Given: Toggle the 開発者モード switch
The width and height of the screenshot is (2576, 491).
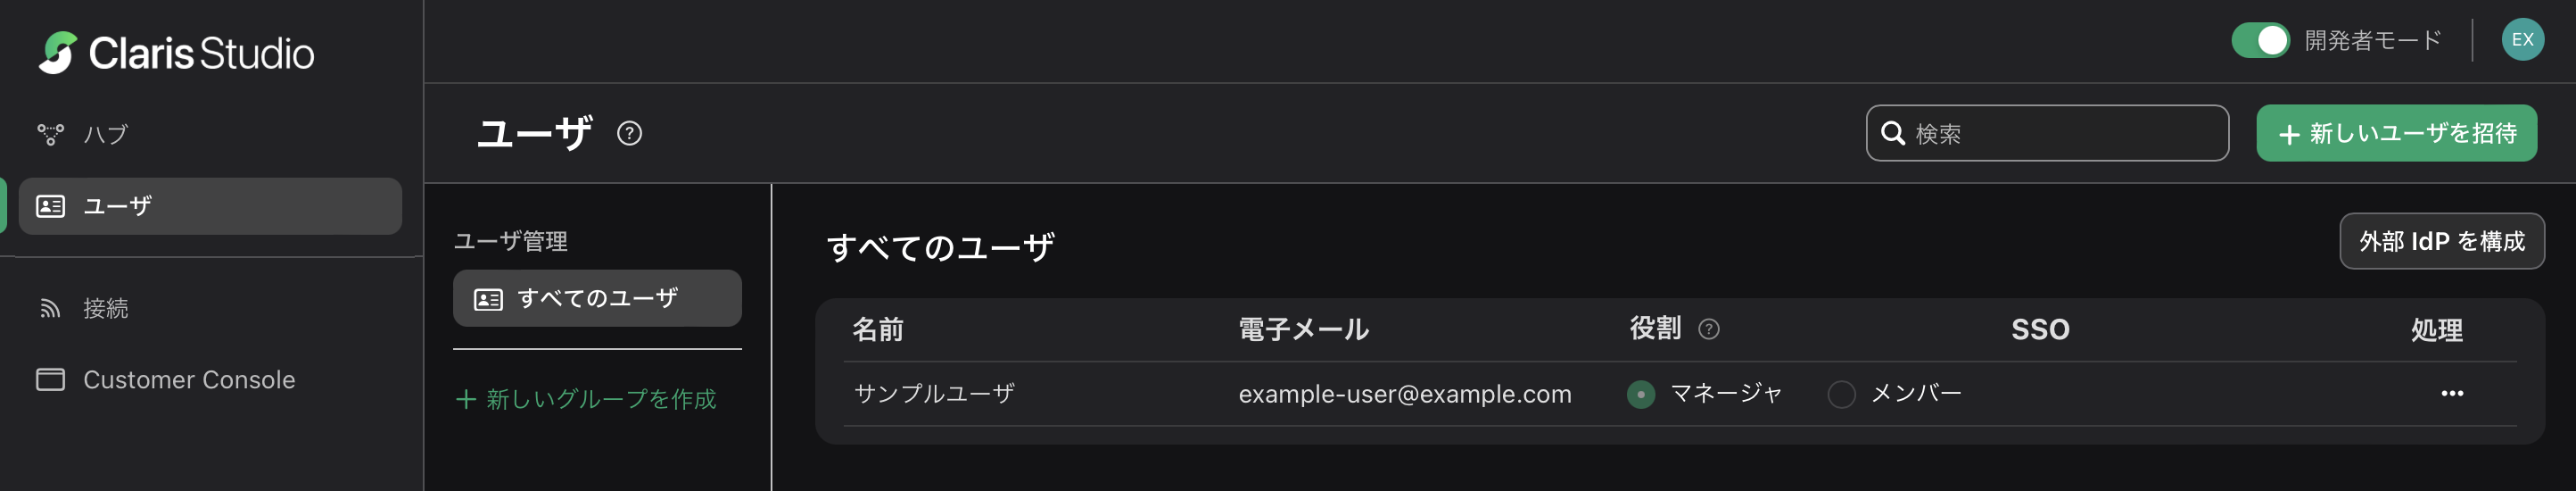Looking at the screenshot, I should tap(2260, 40).
